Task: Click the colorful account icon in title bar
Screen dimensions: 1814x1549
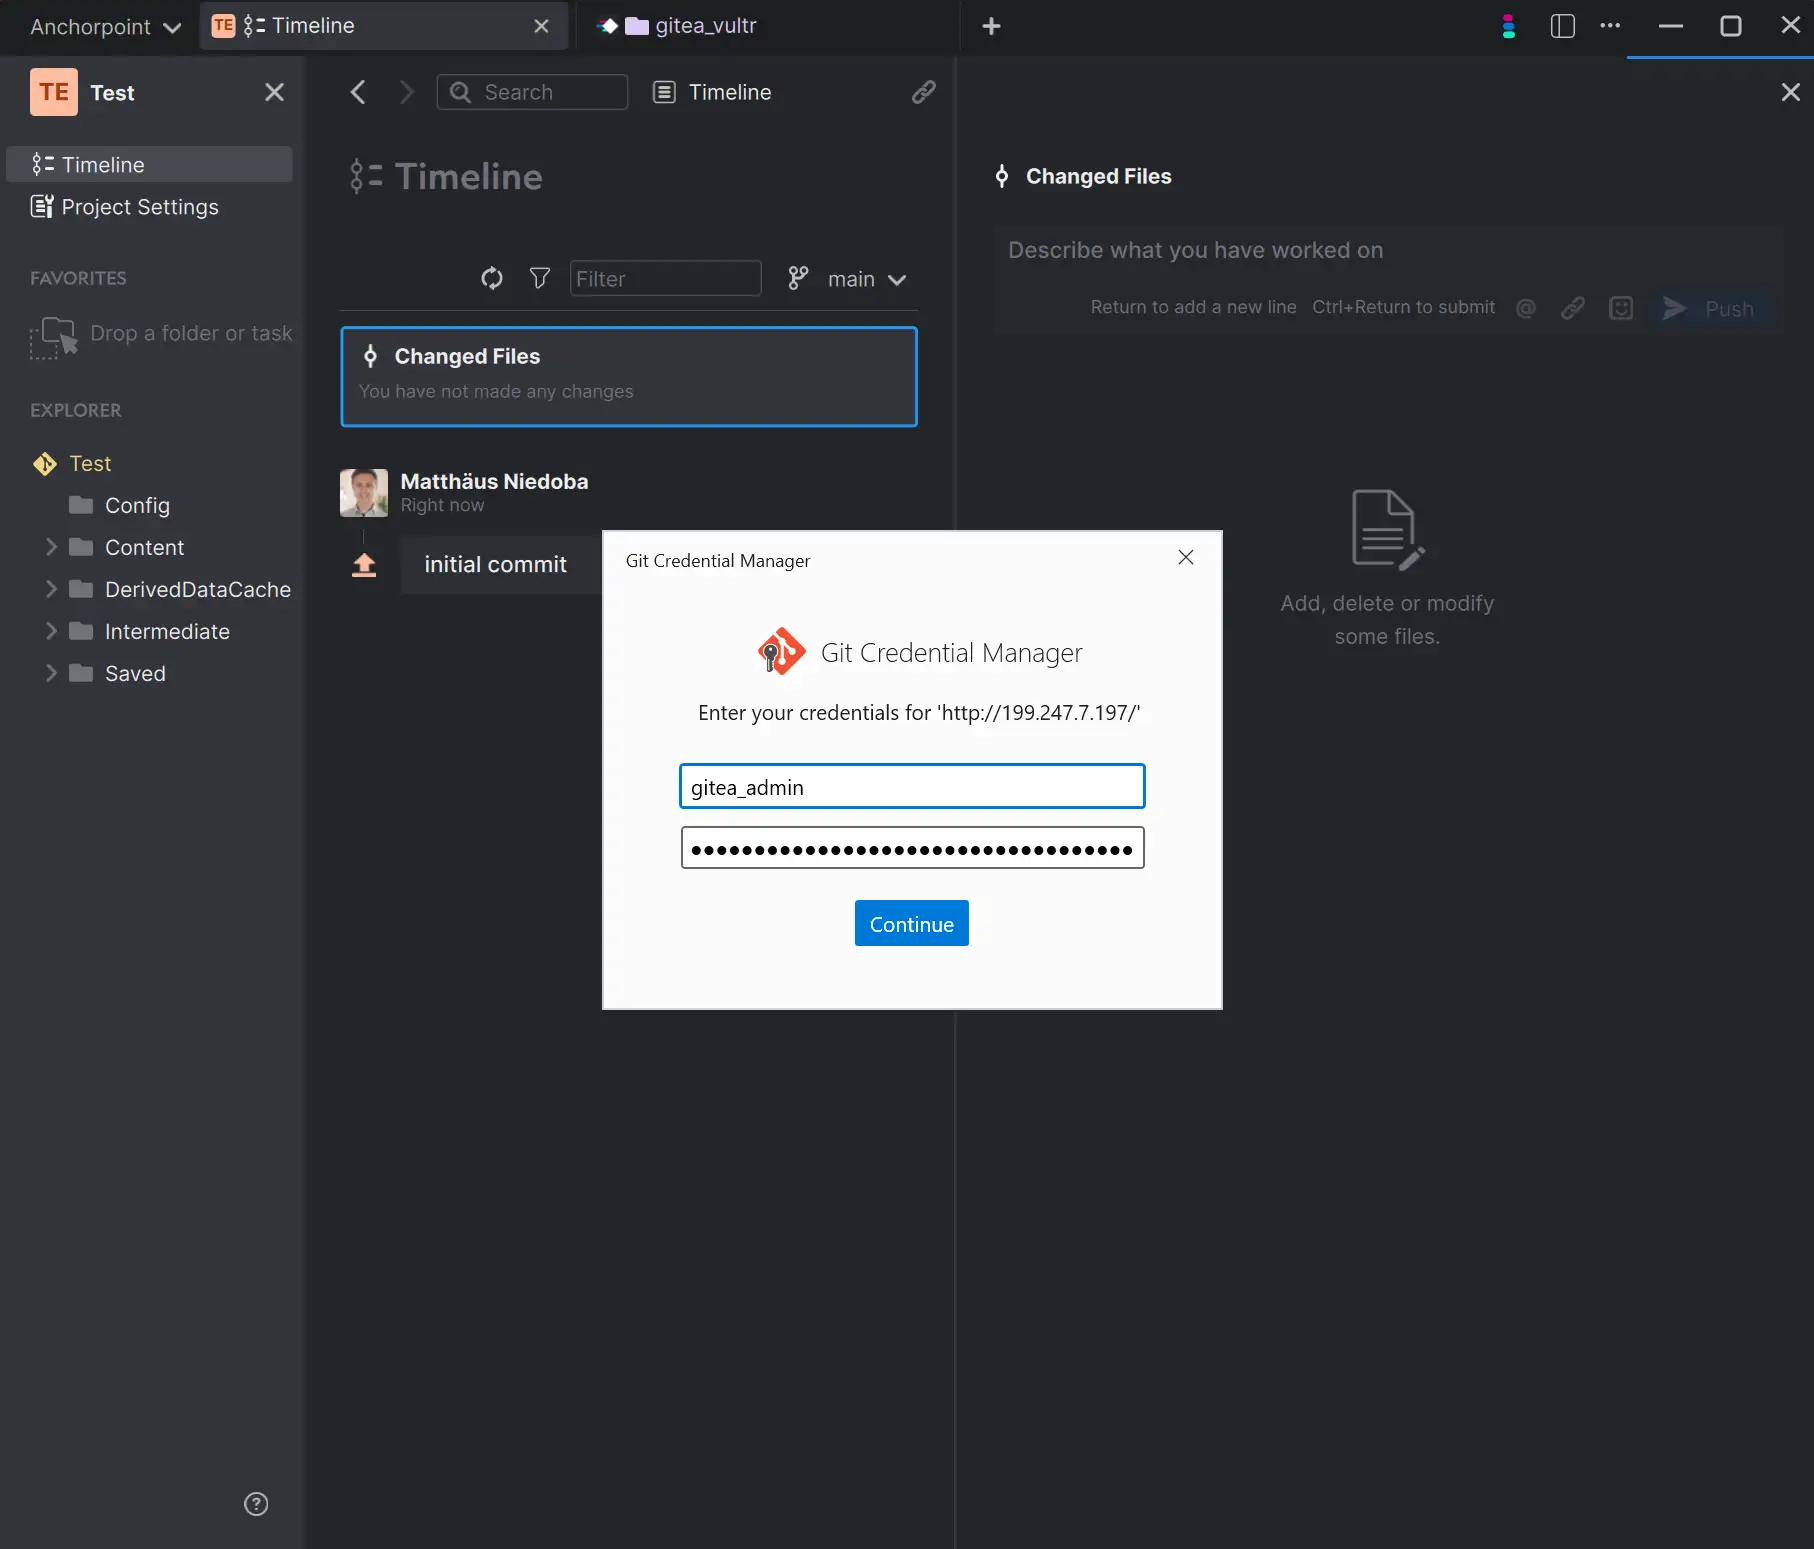Action: coord(1508,26)
